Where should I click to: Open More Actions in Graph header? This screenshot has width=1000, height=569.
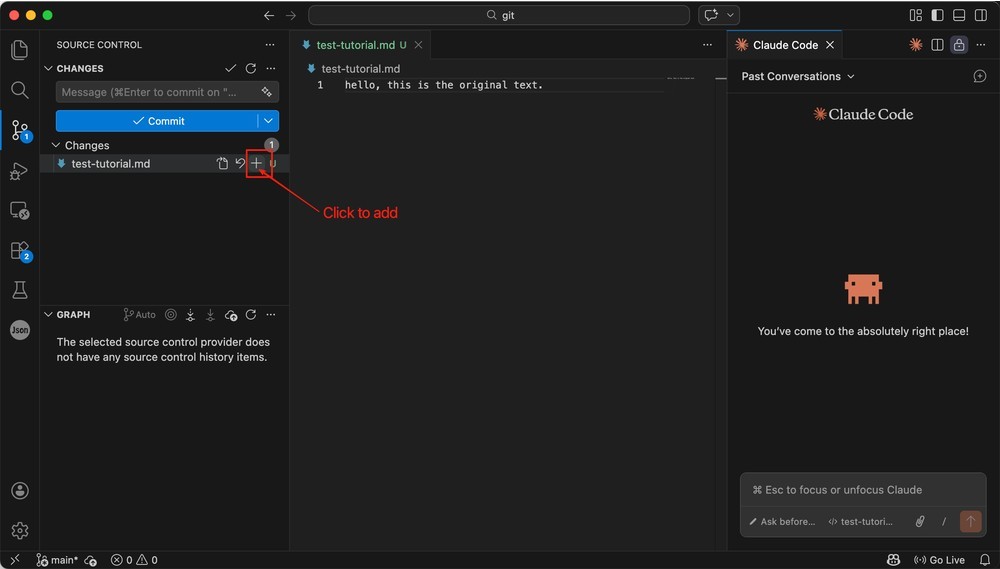click(271, 314)
